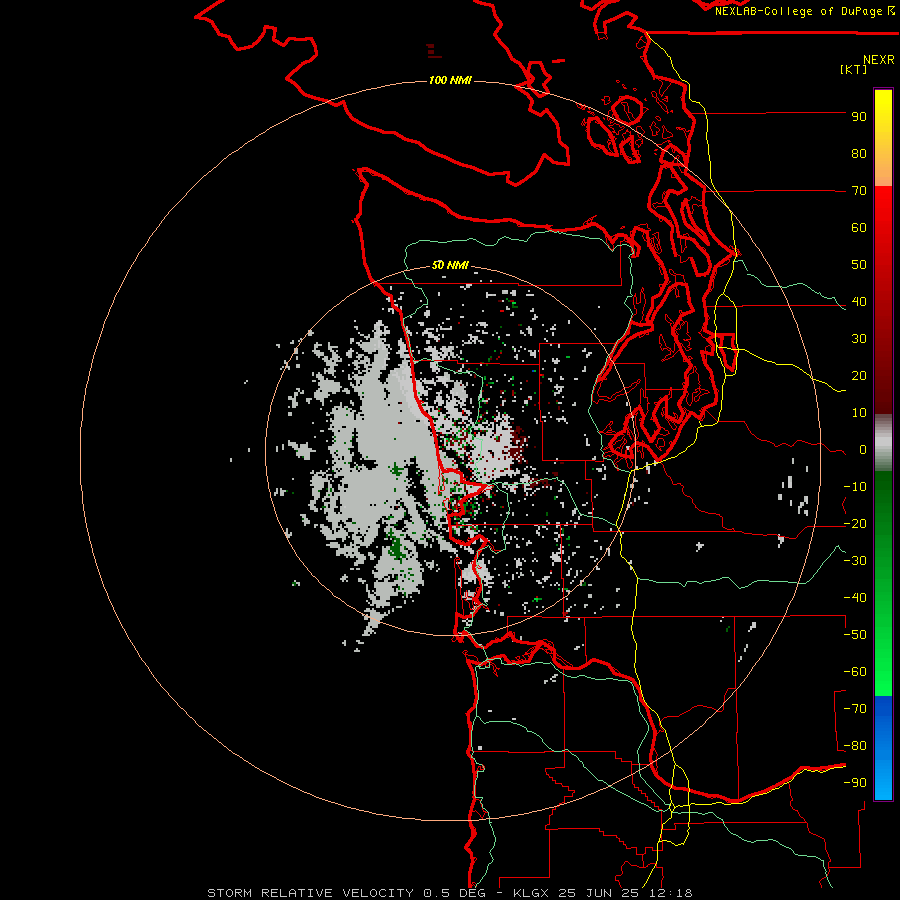Click the -90 value on velocity scale

(x=855, y=783)
